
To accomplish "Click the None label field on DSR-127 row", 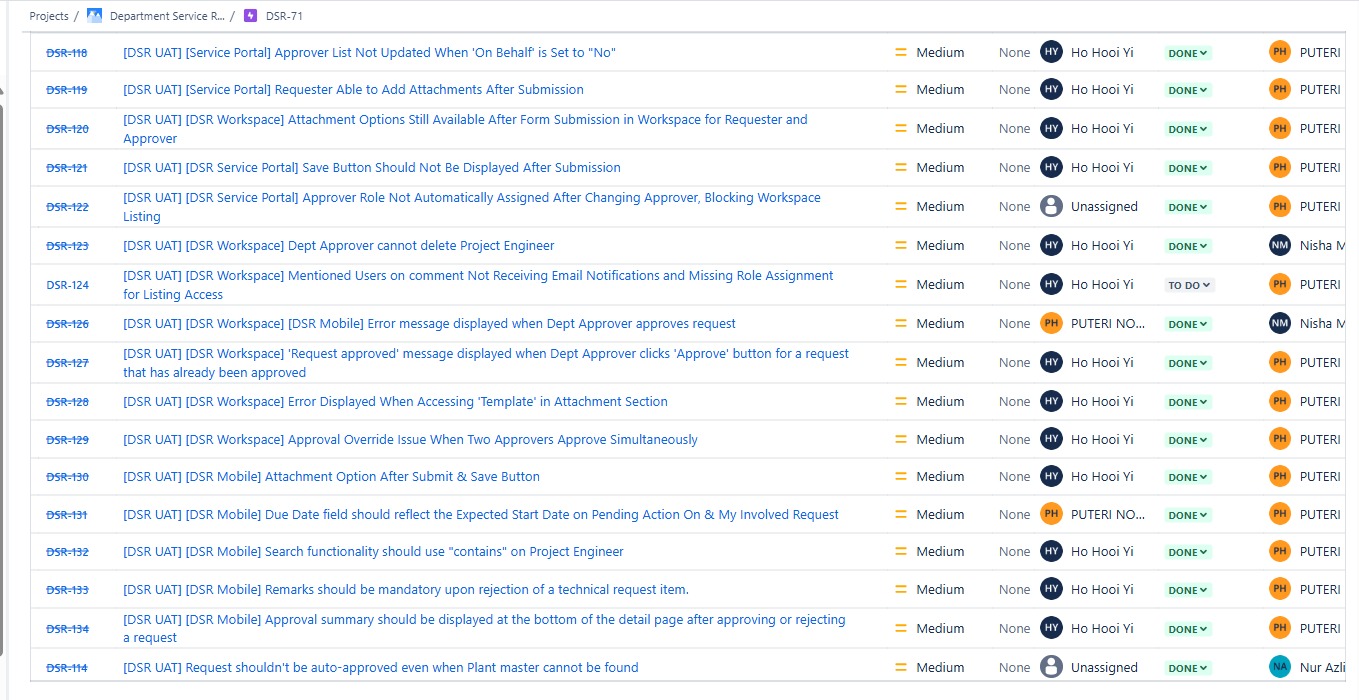I will (x=1014, y=363).
